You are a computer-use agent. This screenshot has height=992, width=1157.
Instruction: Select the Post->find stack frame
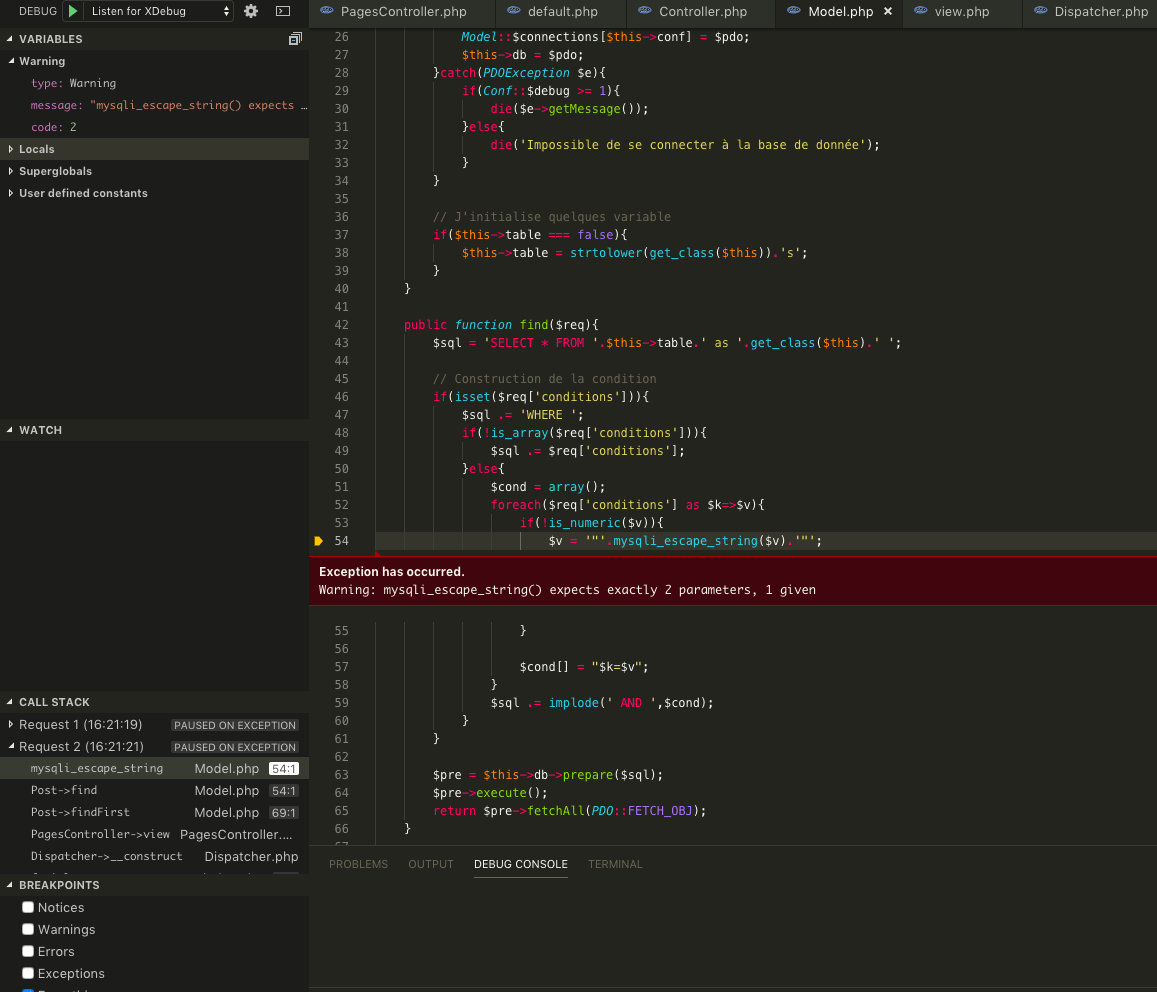coord(154,790)
